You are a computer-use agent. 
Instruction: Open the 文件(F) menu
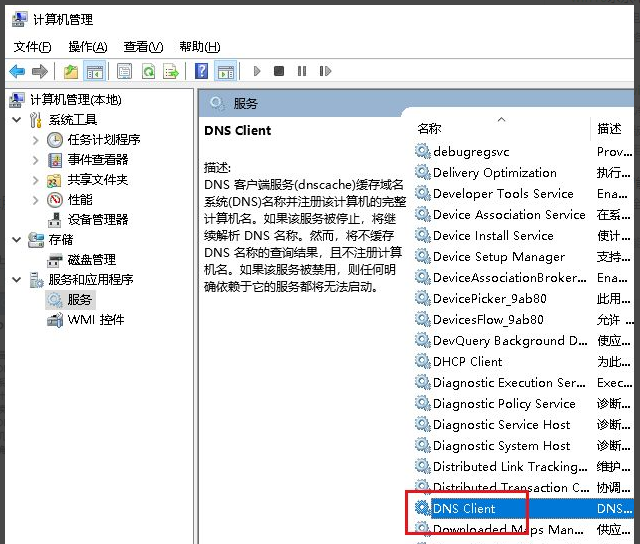click(x=32, y=46)
